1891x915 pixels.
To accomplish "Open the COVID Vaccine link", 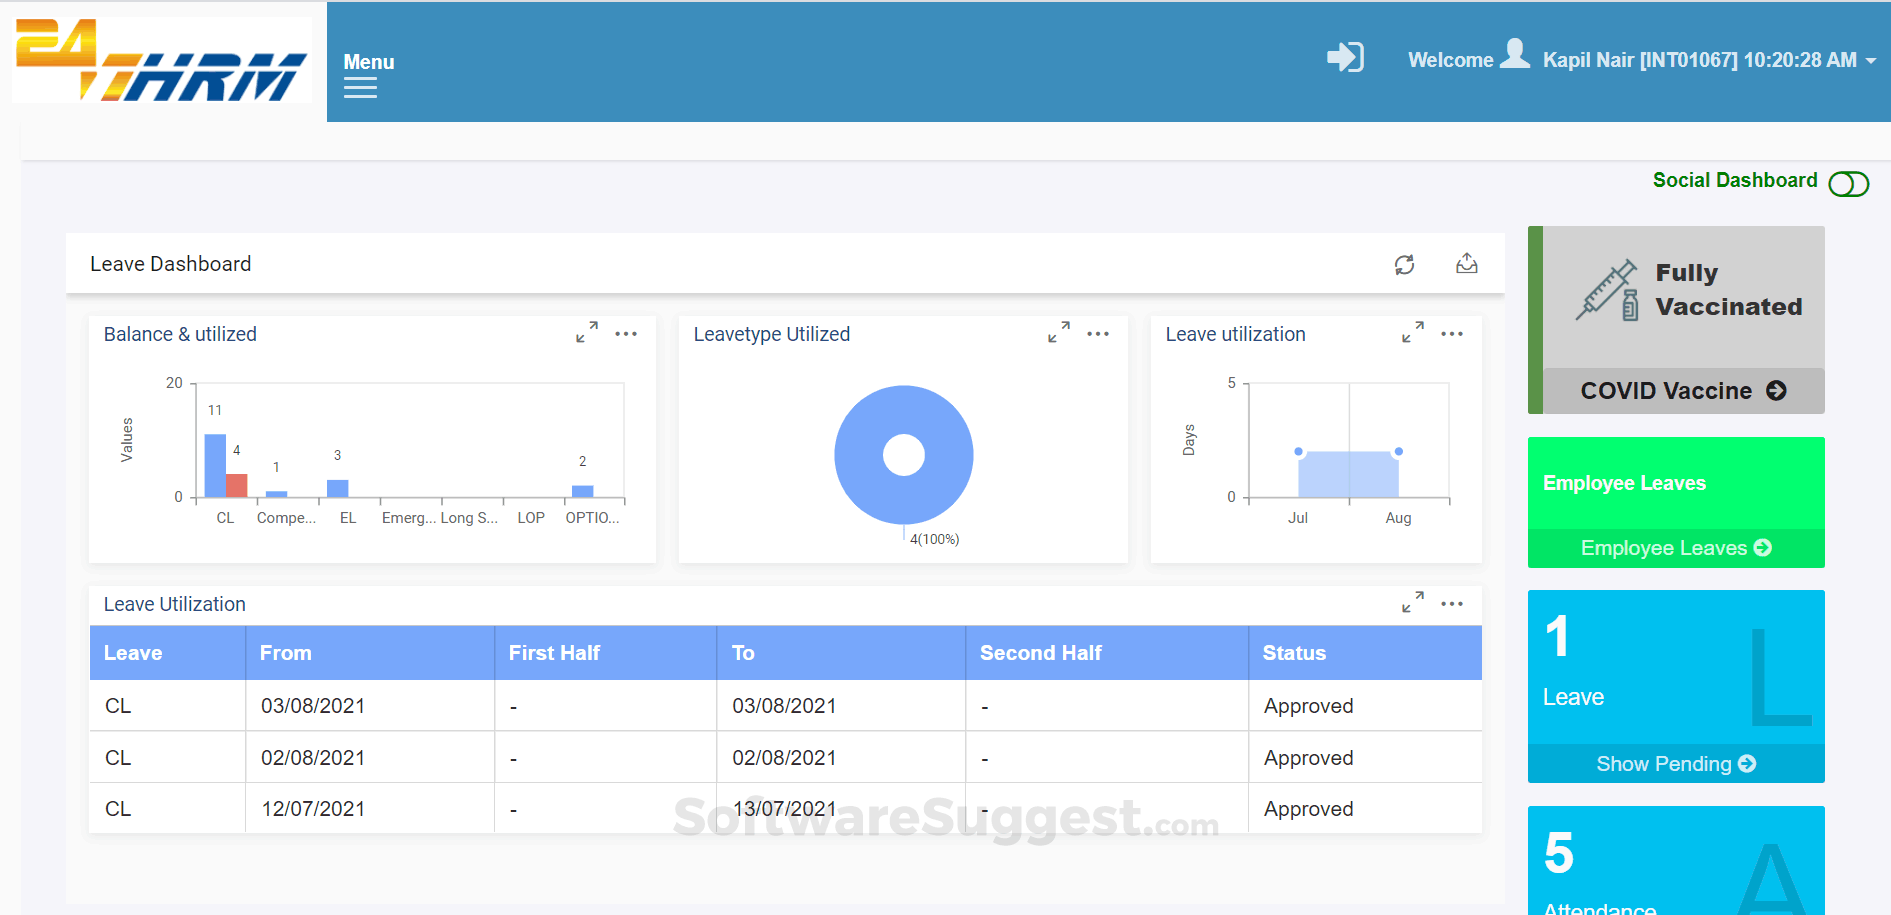I will [x=1683, y=391].
